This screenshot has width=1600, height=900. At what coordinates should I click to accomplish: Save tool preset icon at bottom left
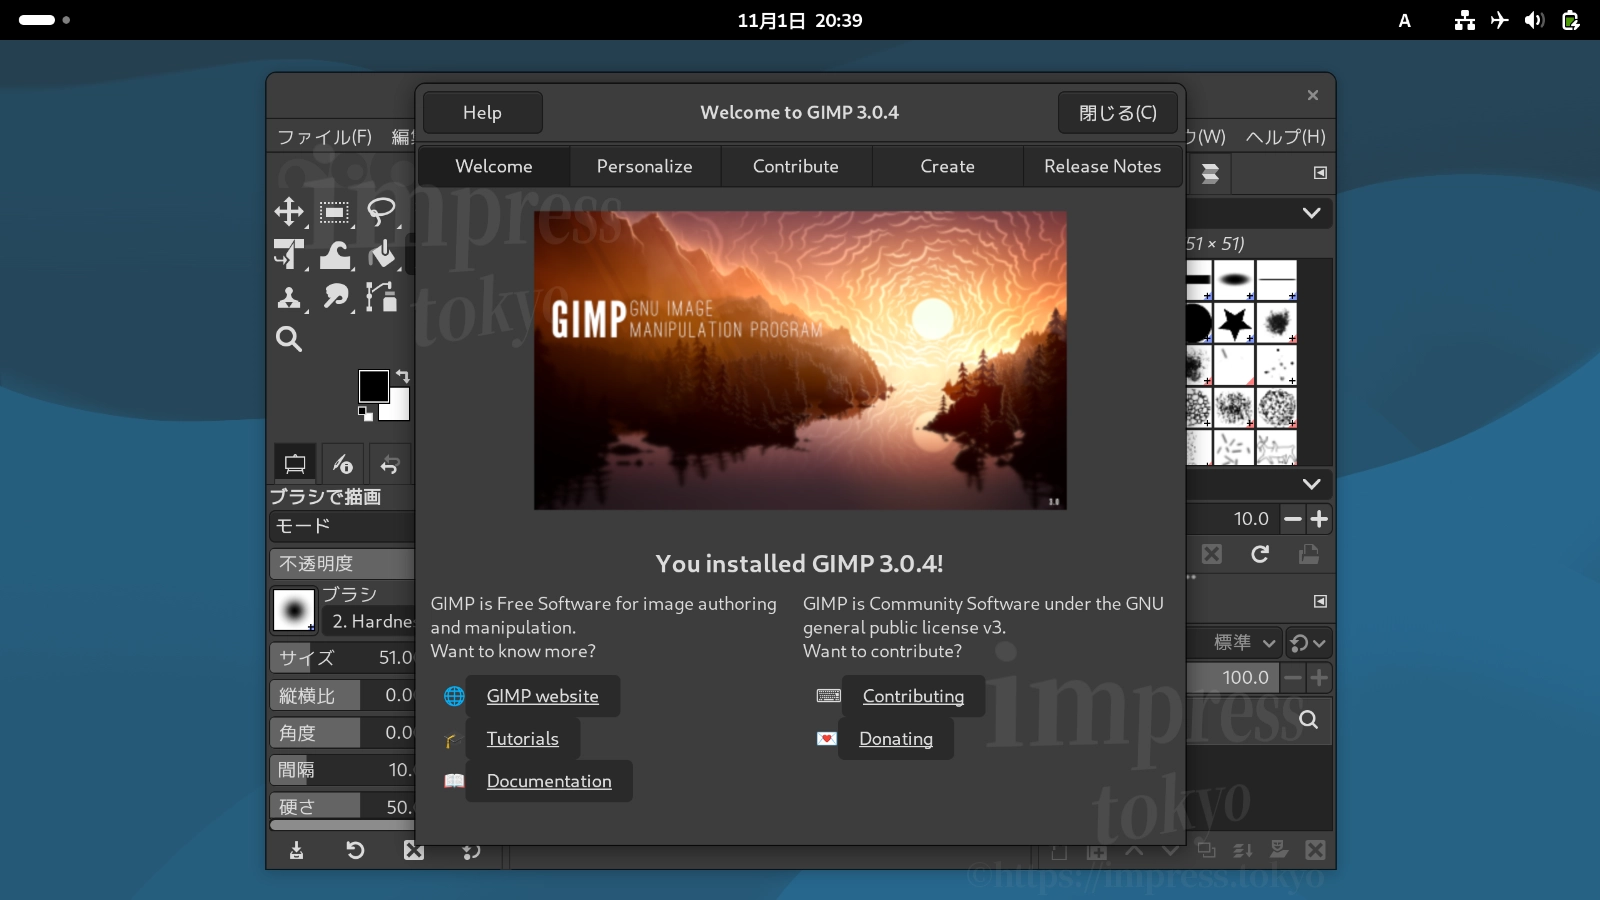click(x=296, y=850)
